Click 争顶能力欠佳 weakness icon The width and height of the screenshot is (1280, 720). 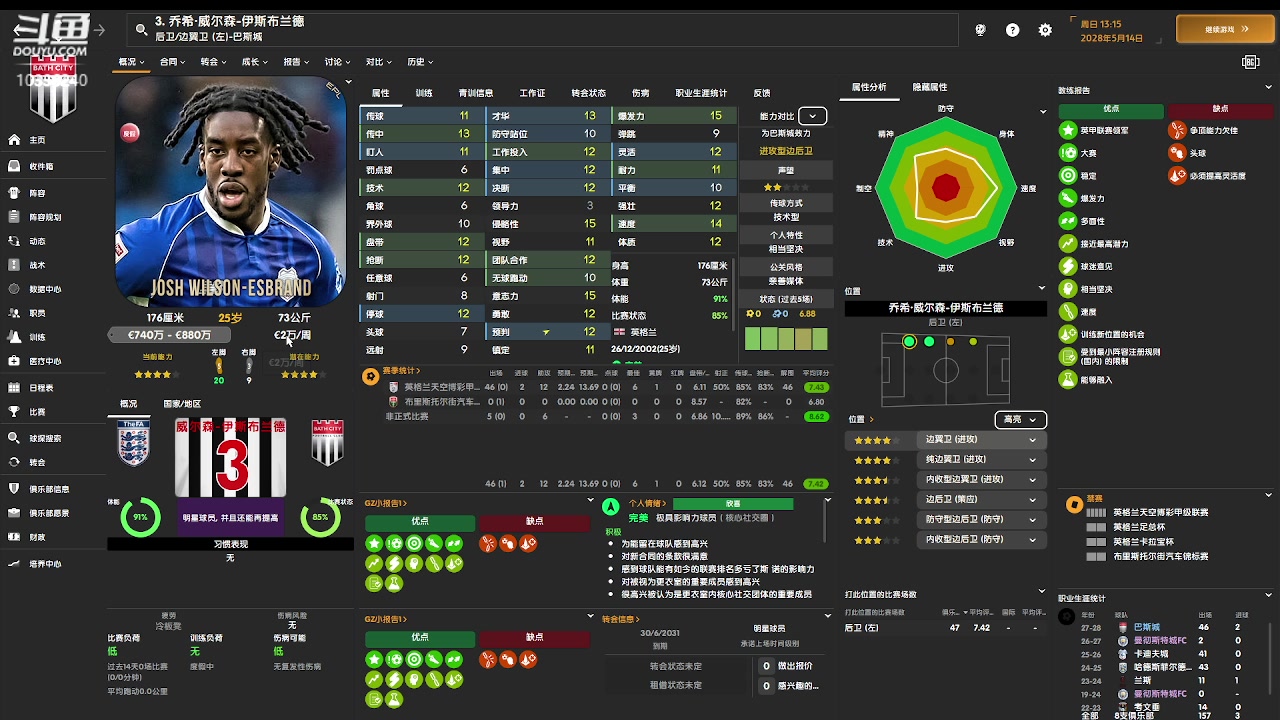coord(1177,130)
